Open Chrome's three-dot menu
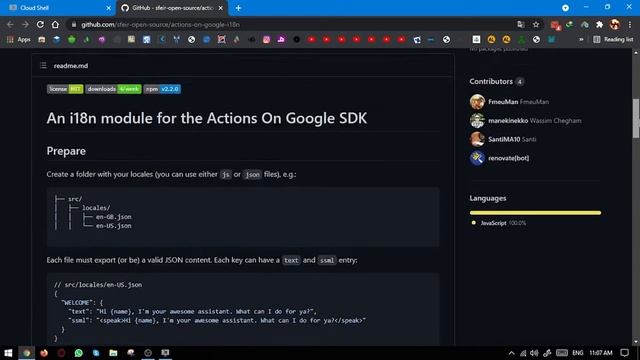 point(630,24)
